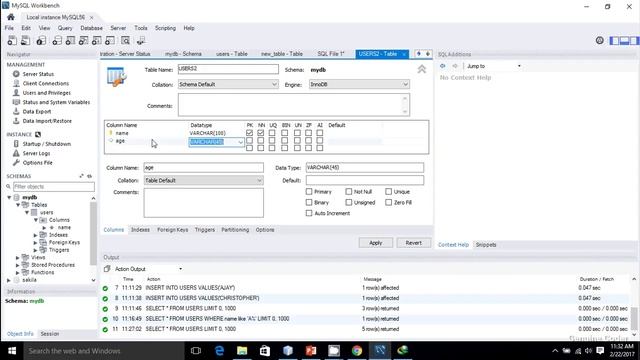Toggle the left sidebar panel view icon
The image size is (640, 360).
613,40
